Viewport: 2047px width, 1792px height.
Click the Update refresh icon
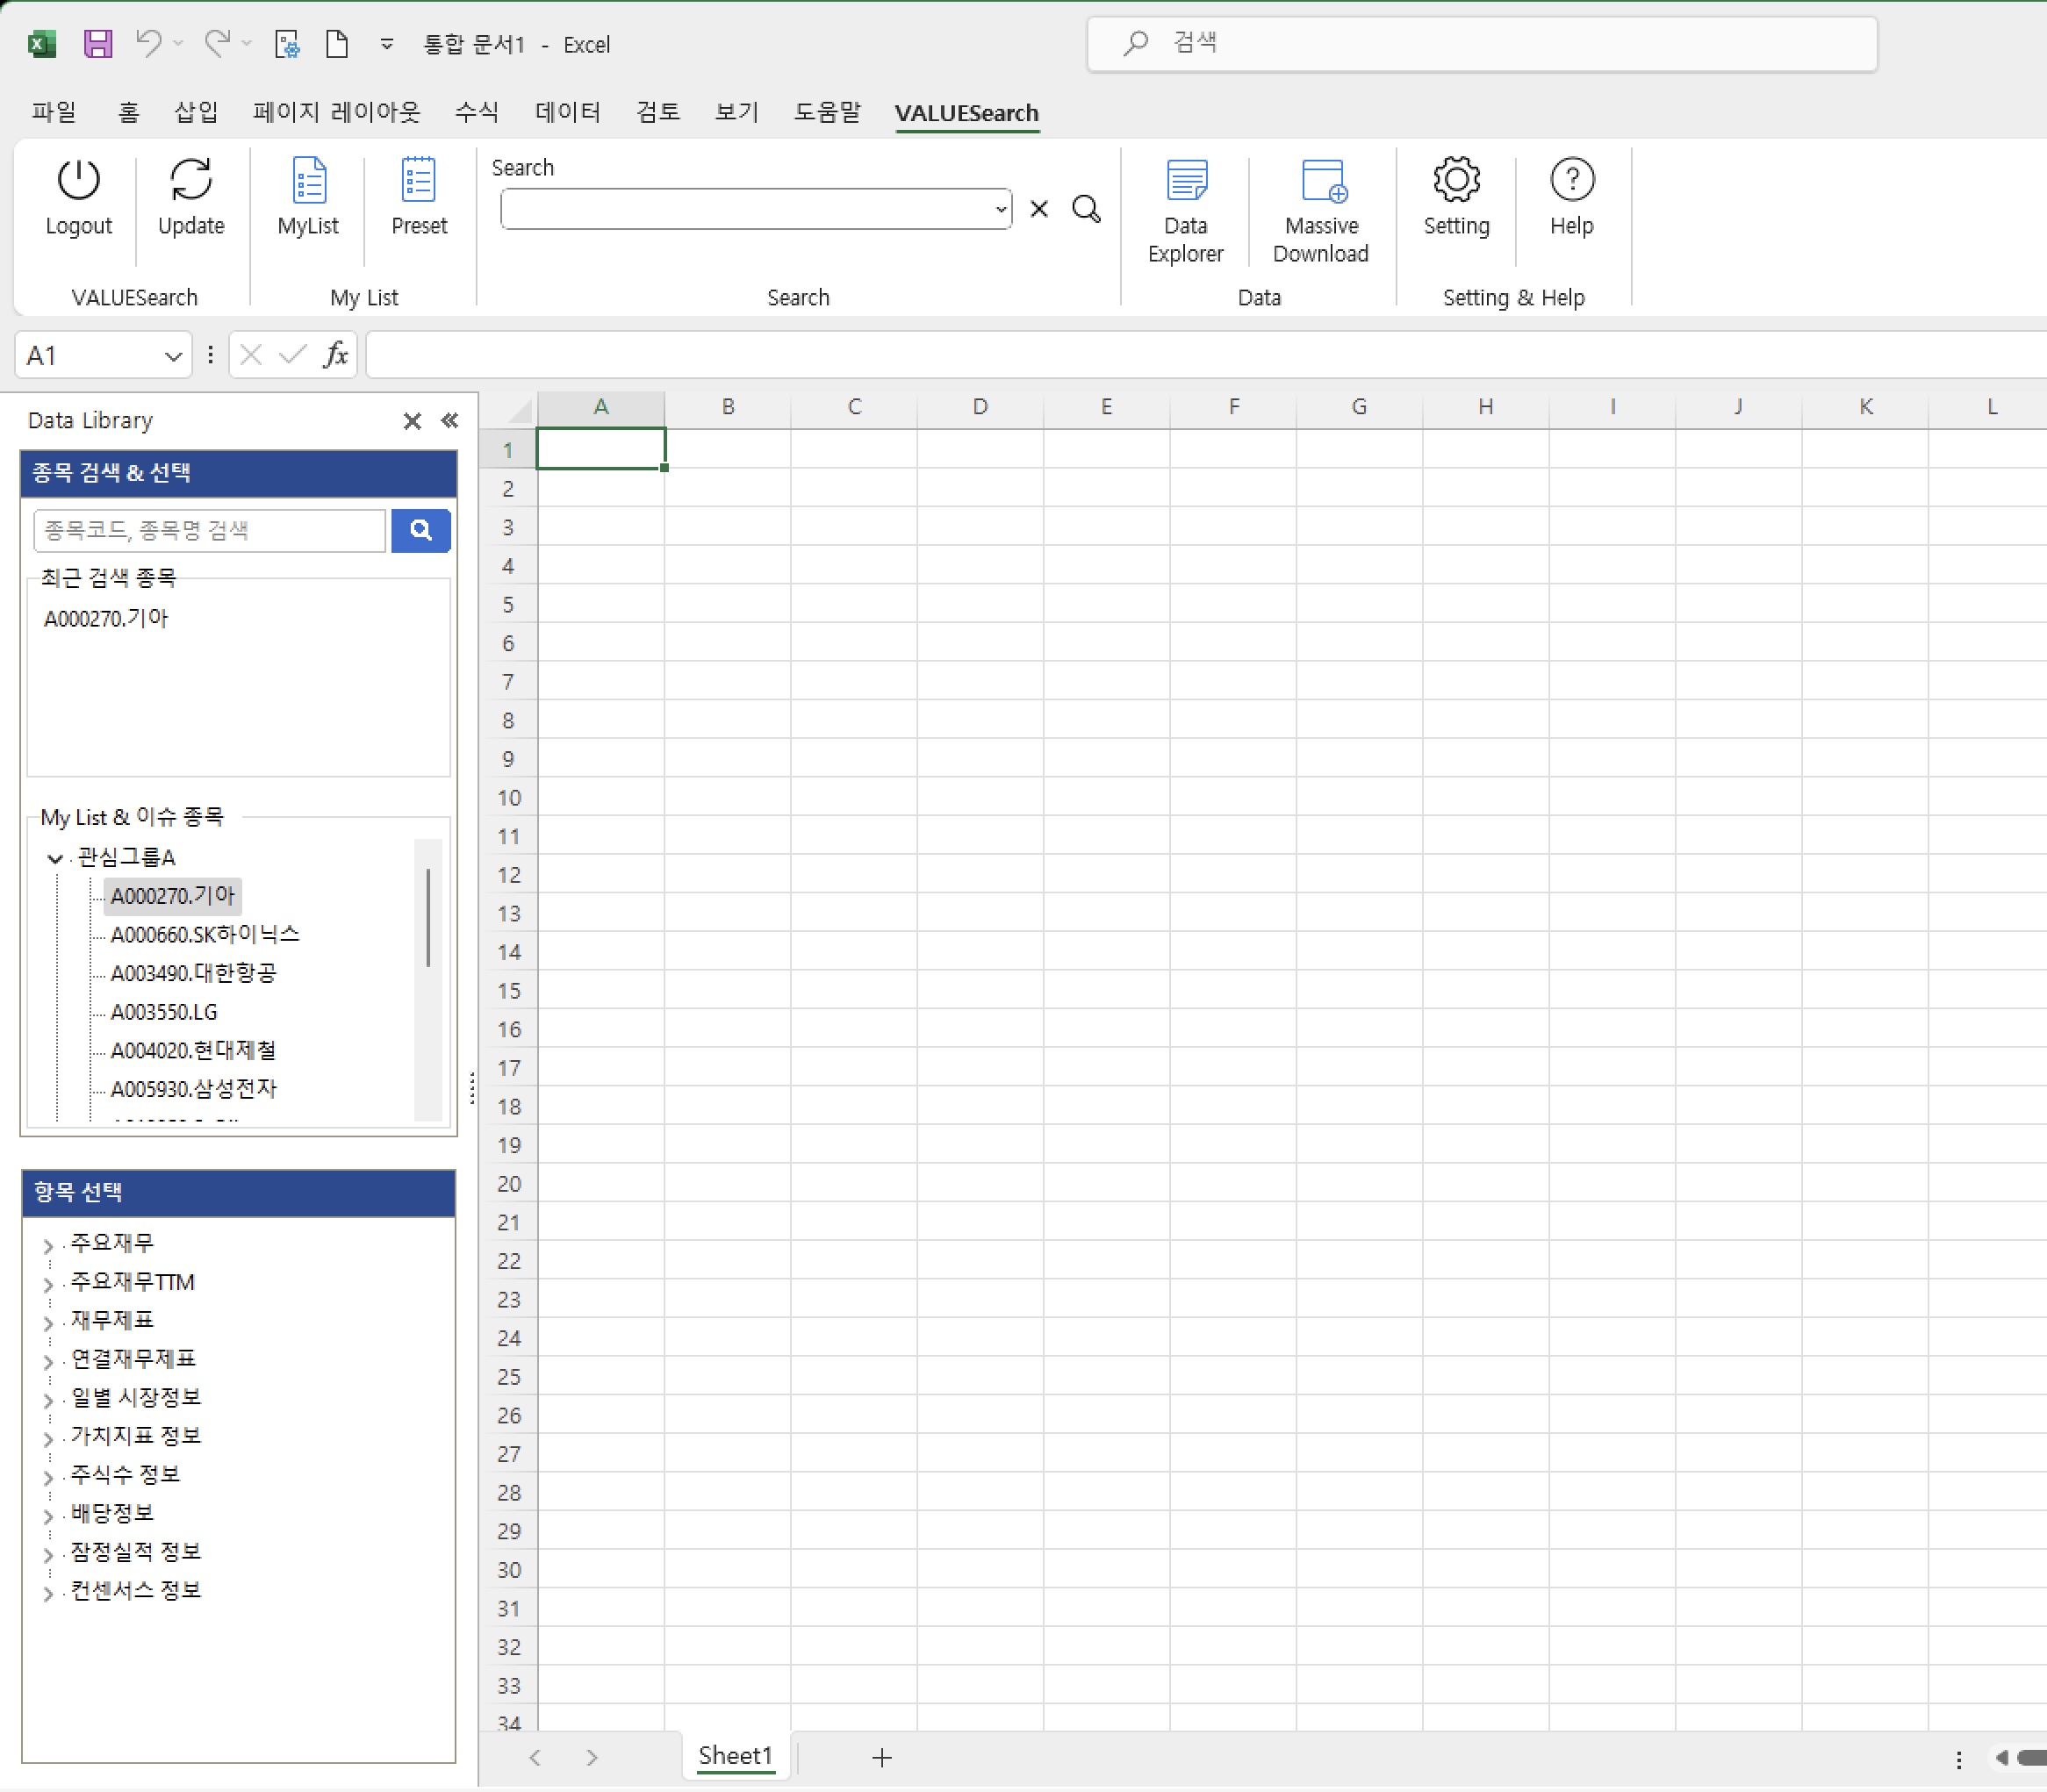tap(191, 181)
